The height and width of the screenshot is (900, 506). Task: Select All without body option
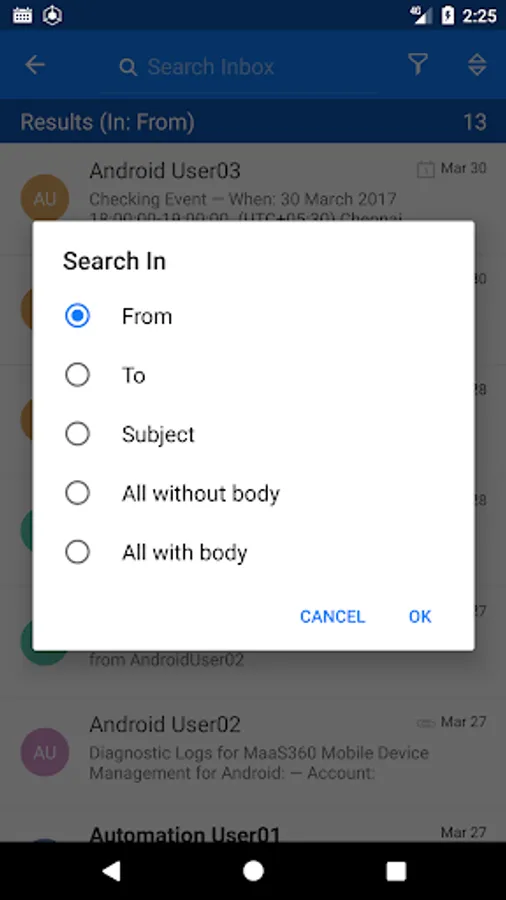point(77,493)
